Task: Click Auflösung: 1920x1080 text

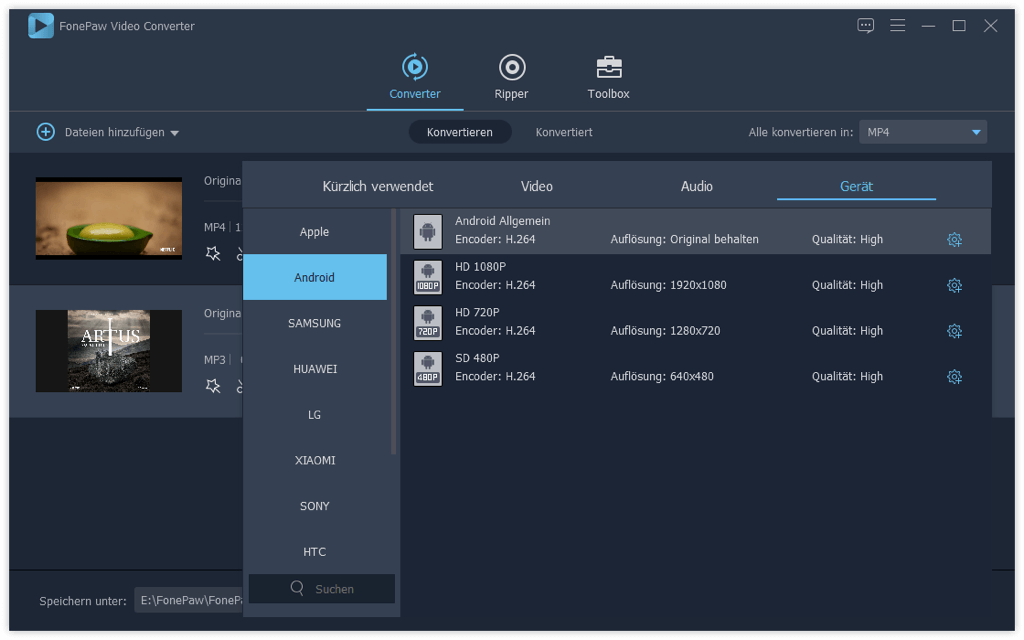Action: click(x=668, y=285)
